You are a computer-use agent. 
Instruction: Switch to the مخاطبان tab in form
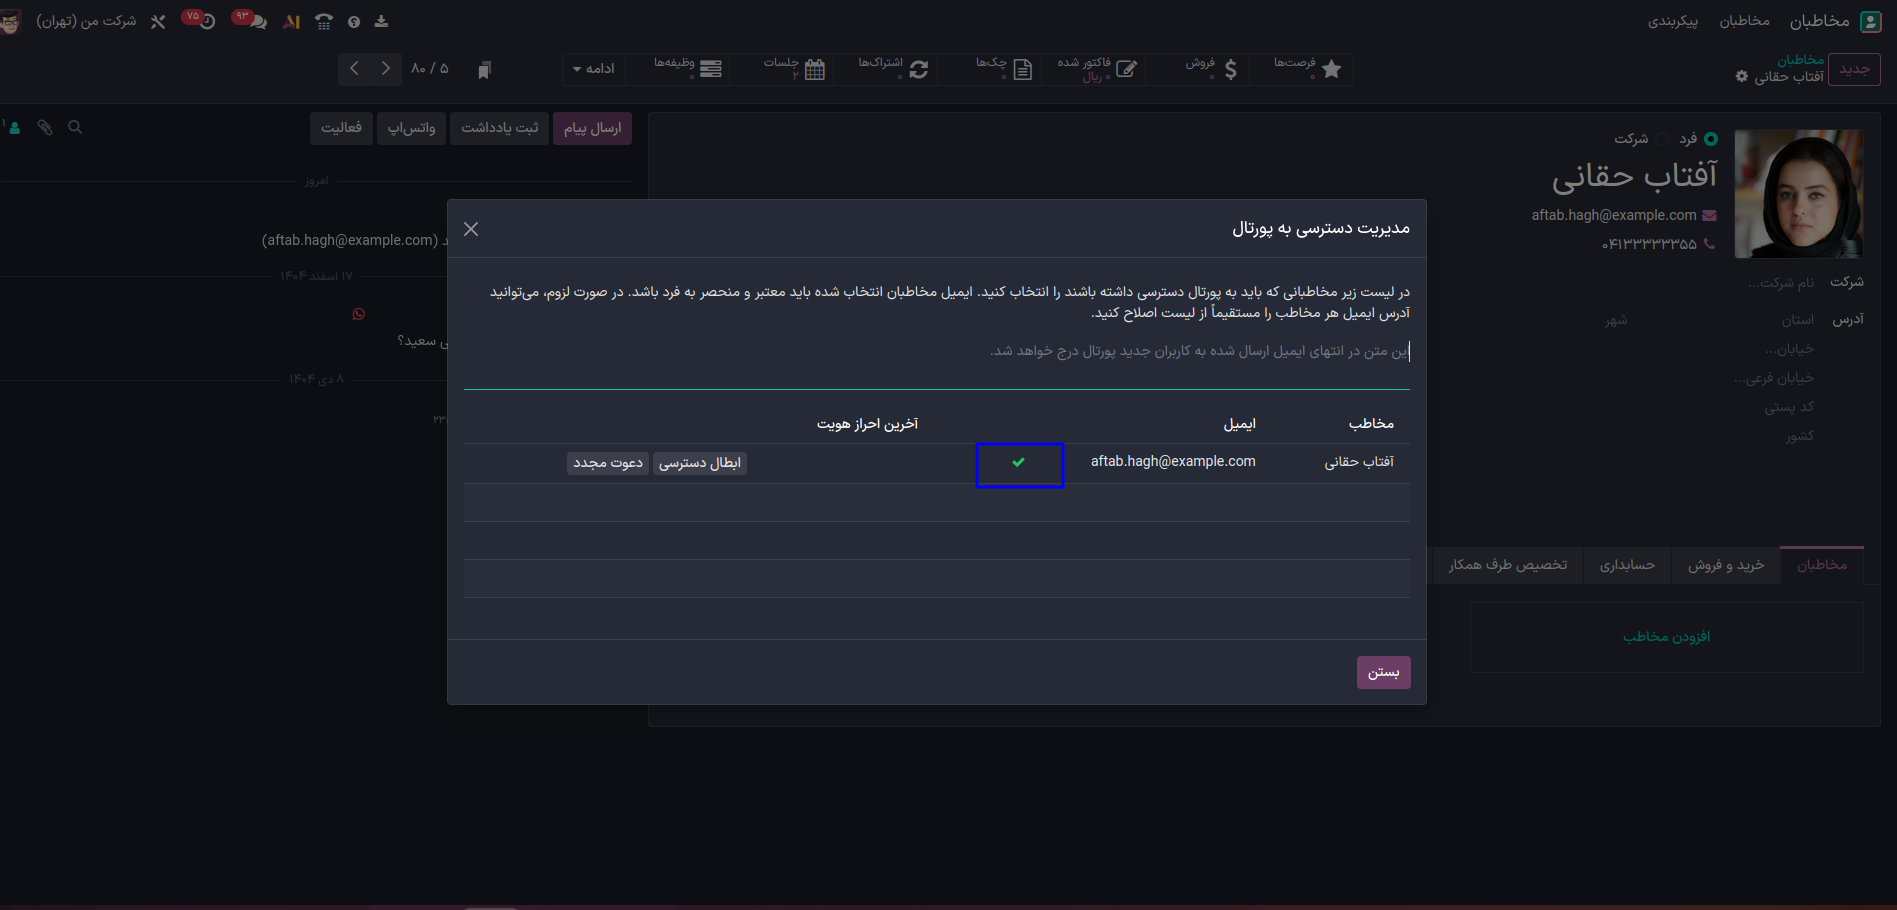click(x=1822, y=565)
